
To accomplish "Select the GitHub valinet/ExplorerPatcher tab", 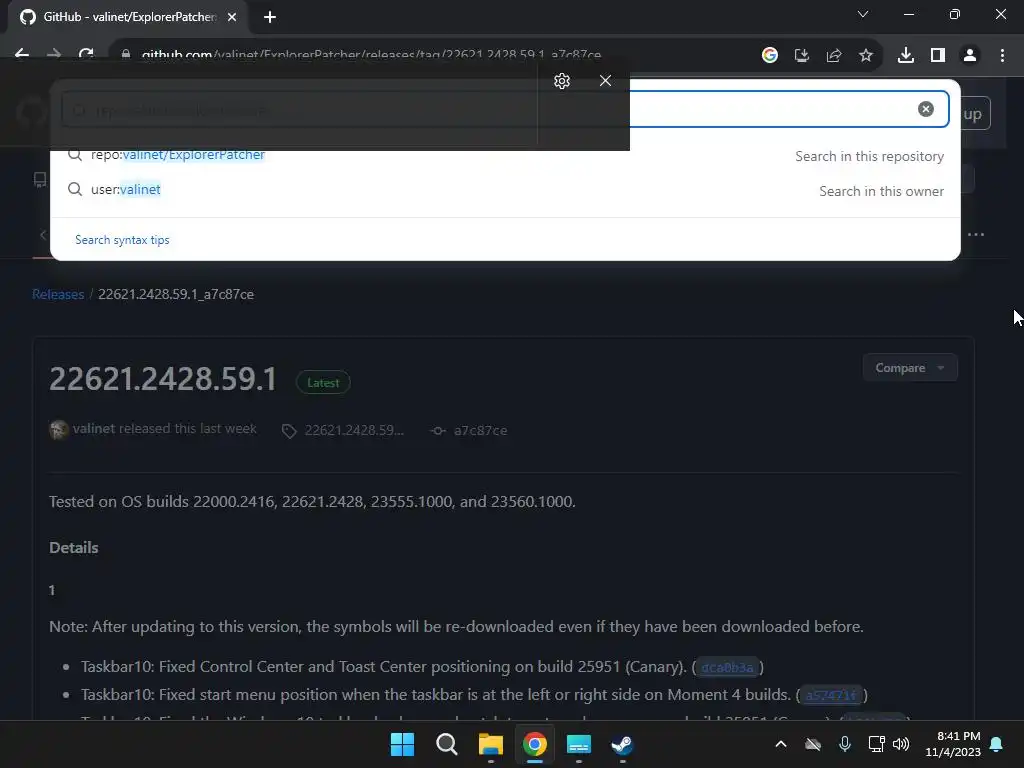I will (x=128, y=17).
